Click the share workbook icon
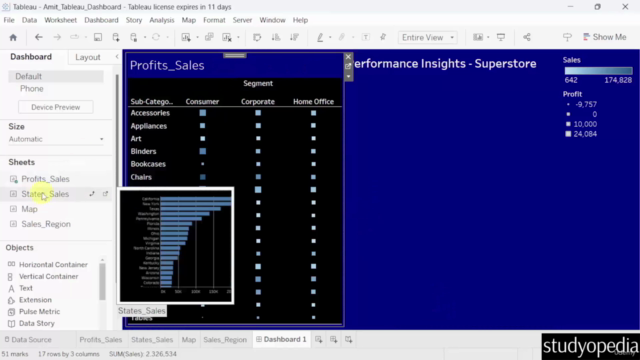 tap(527, 38)
